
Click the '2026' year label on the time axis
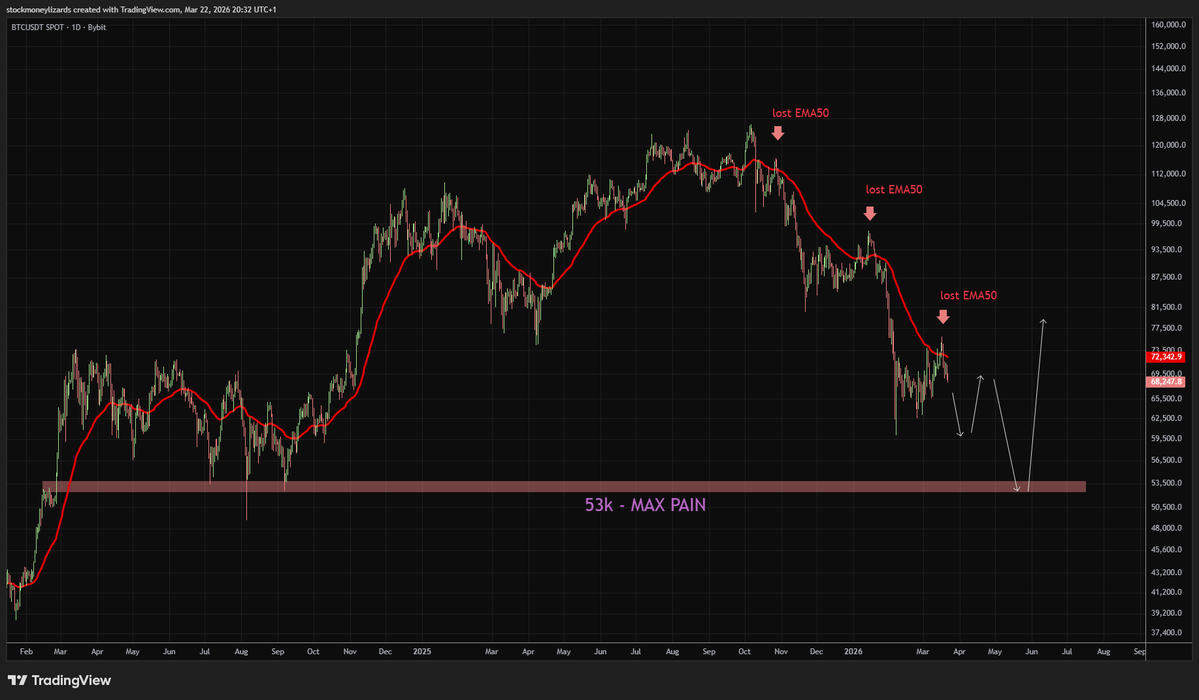tap(853, 652)
